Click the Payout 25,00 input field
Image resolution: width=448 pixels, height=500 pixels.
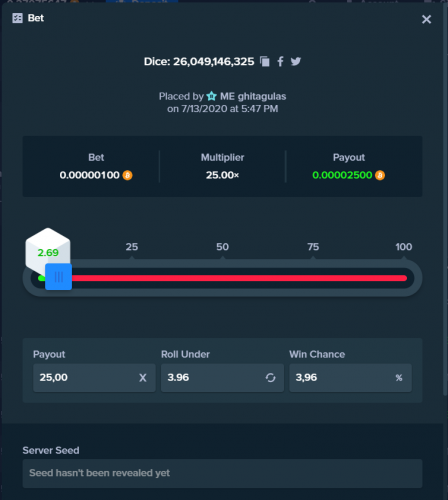point(94,378)
